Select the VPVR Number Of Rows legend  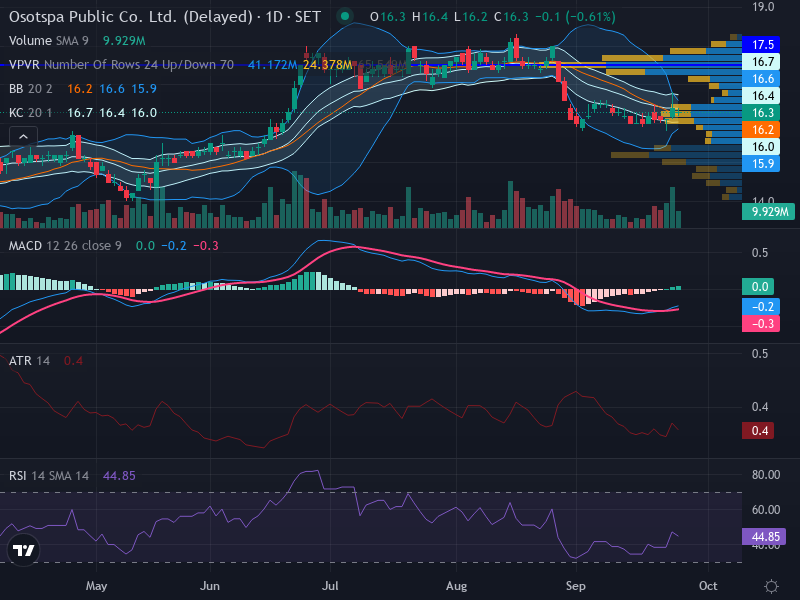(121, 65)
